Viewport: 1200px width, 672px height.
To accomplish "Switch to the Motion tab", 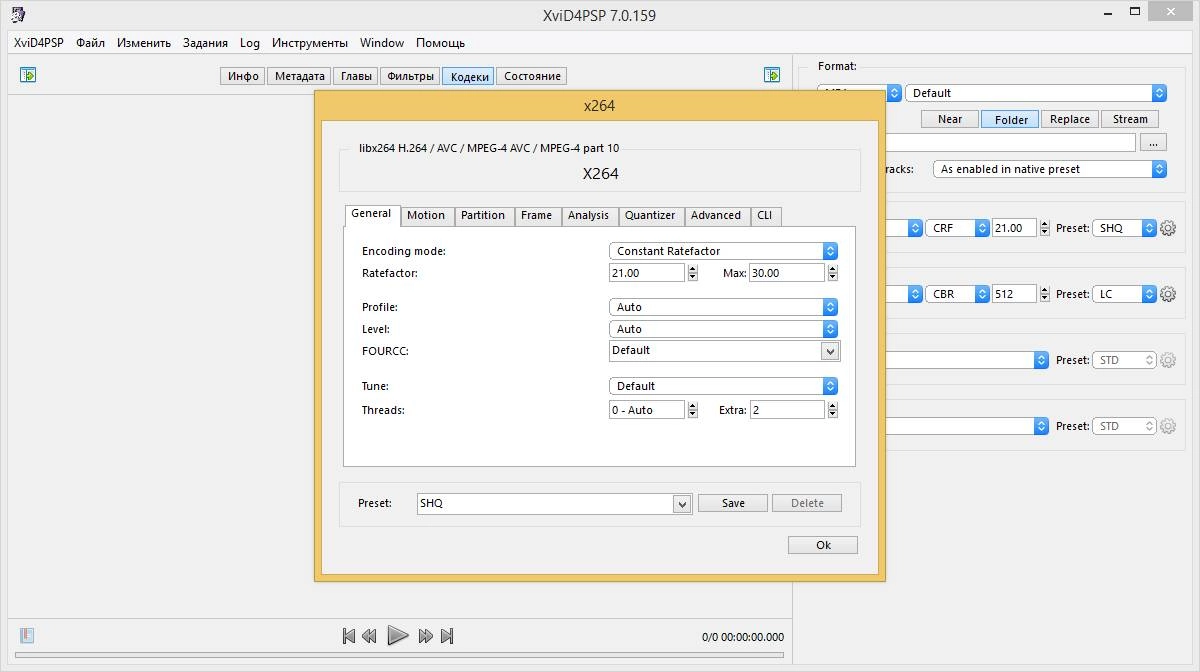I will tap(426, 216).
